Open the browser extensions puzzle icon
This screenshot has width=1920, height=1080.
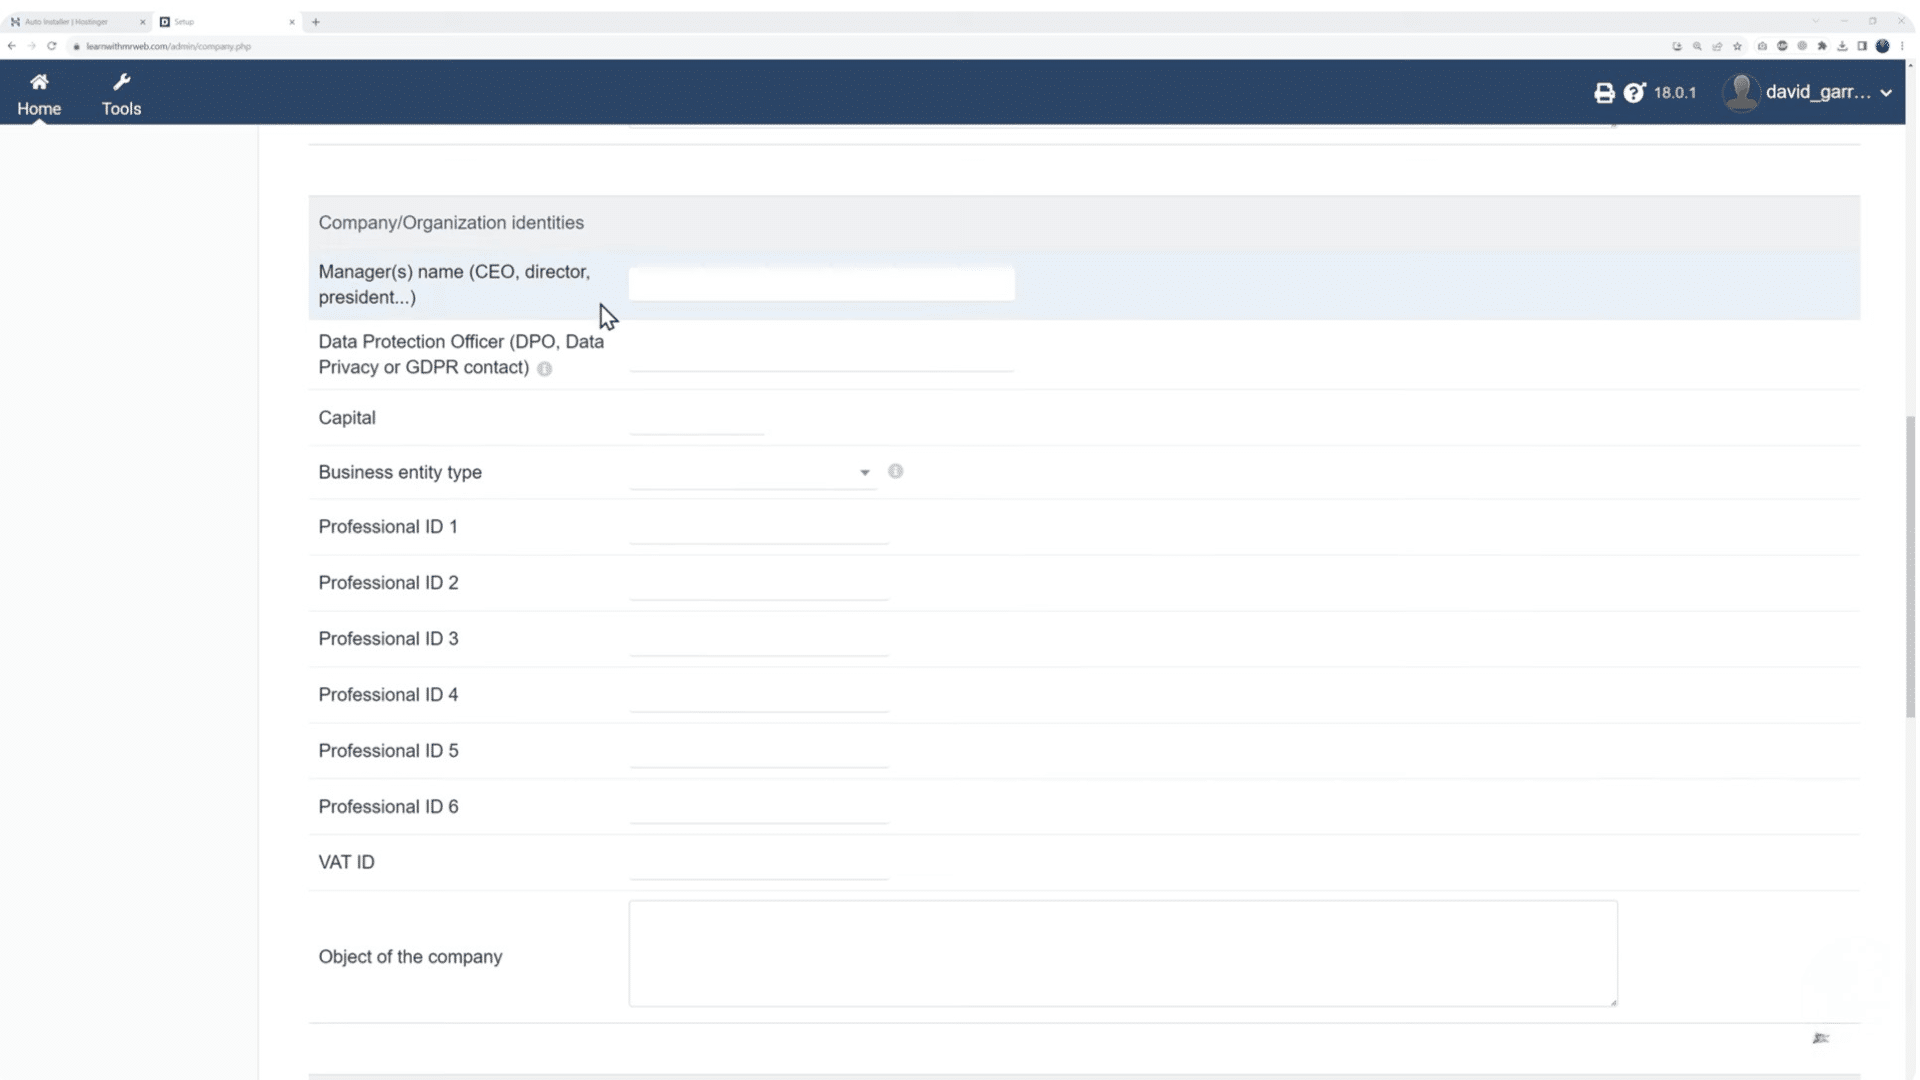coord(1822,46)
